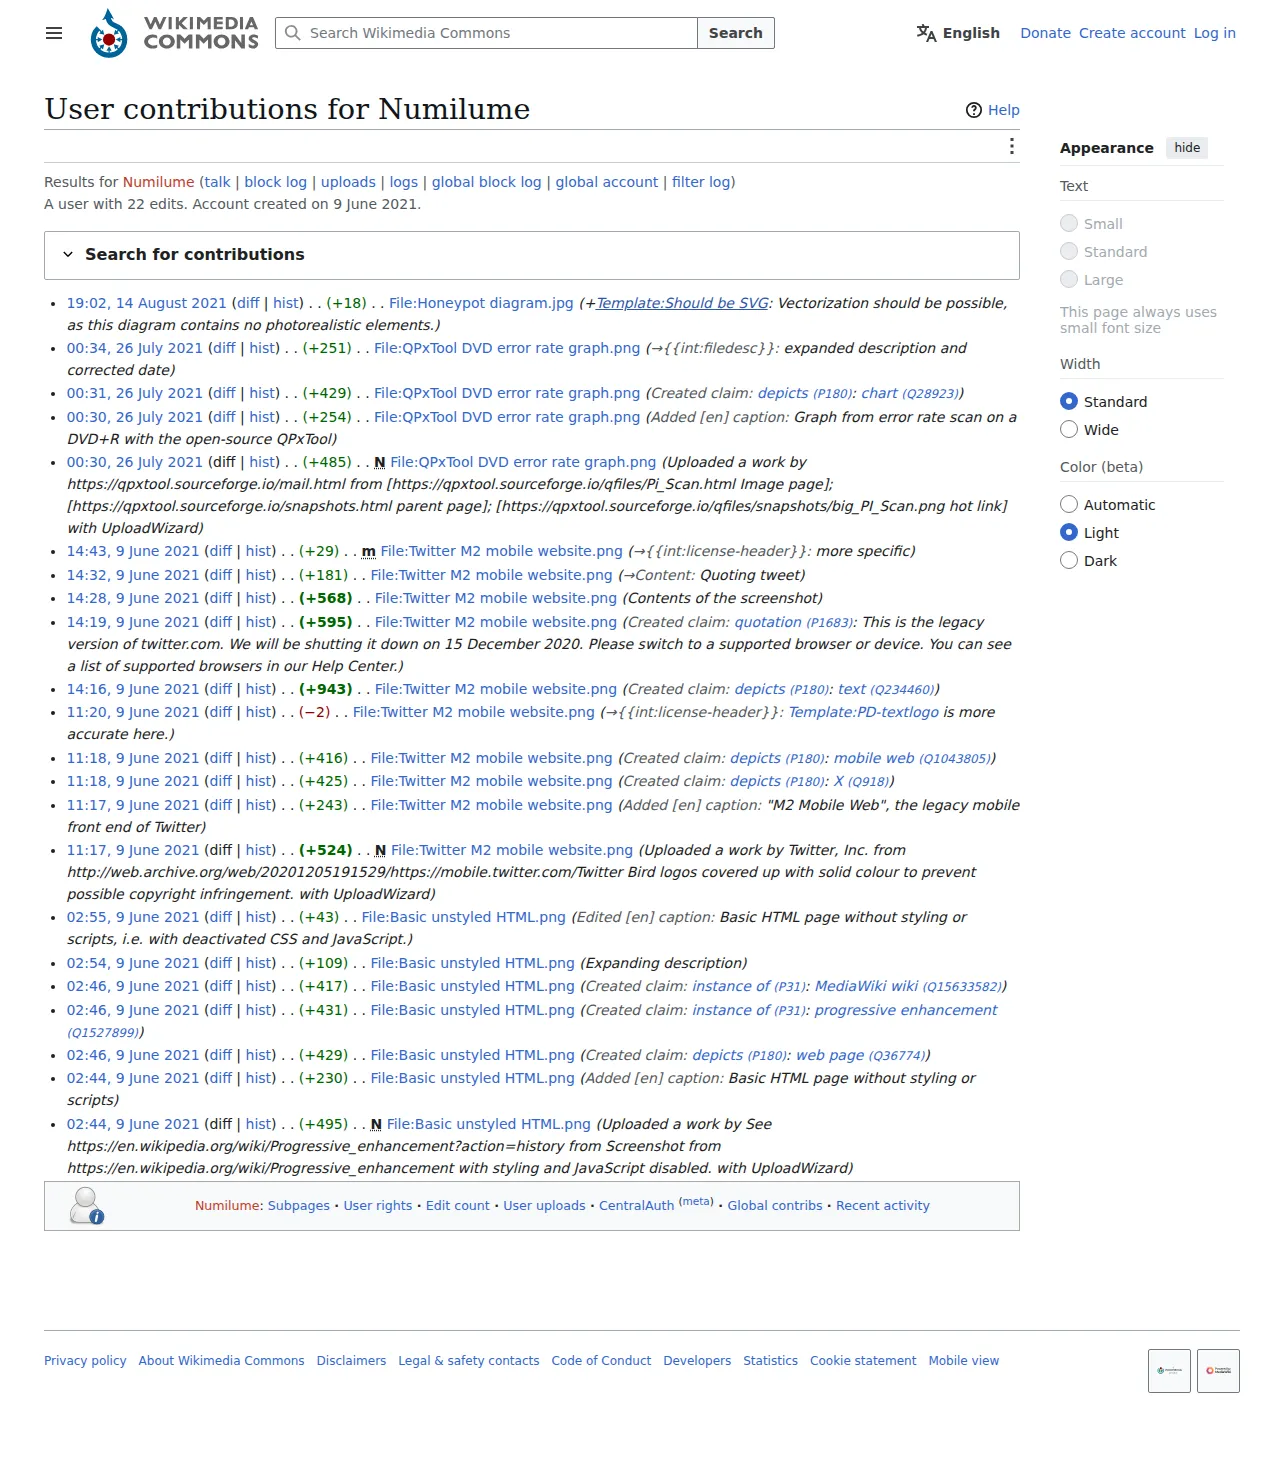1284x1481 pixels.
Task: Open chart (Q28923) link
Action: click(910, 393)
